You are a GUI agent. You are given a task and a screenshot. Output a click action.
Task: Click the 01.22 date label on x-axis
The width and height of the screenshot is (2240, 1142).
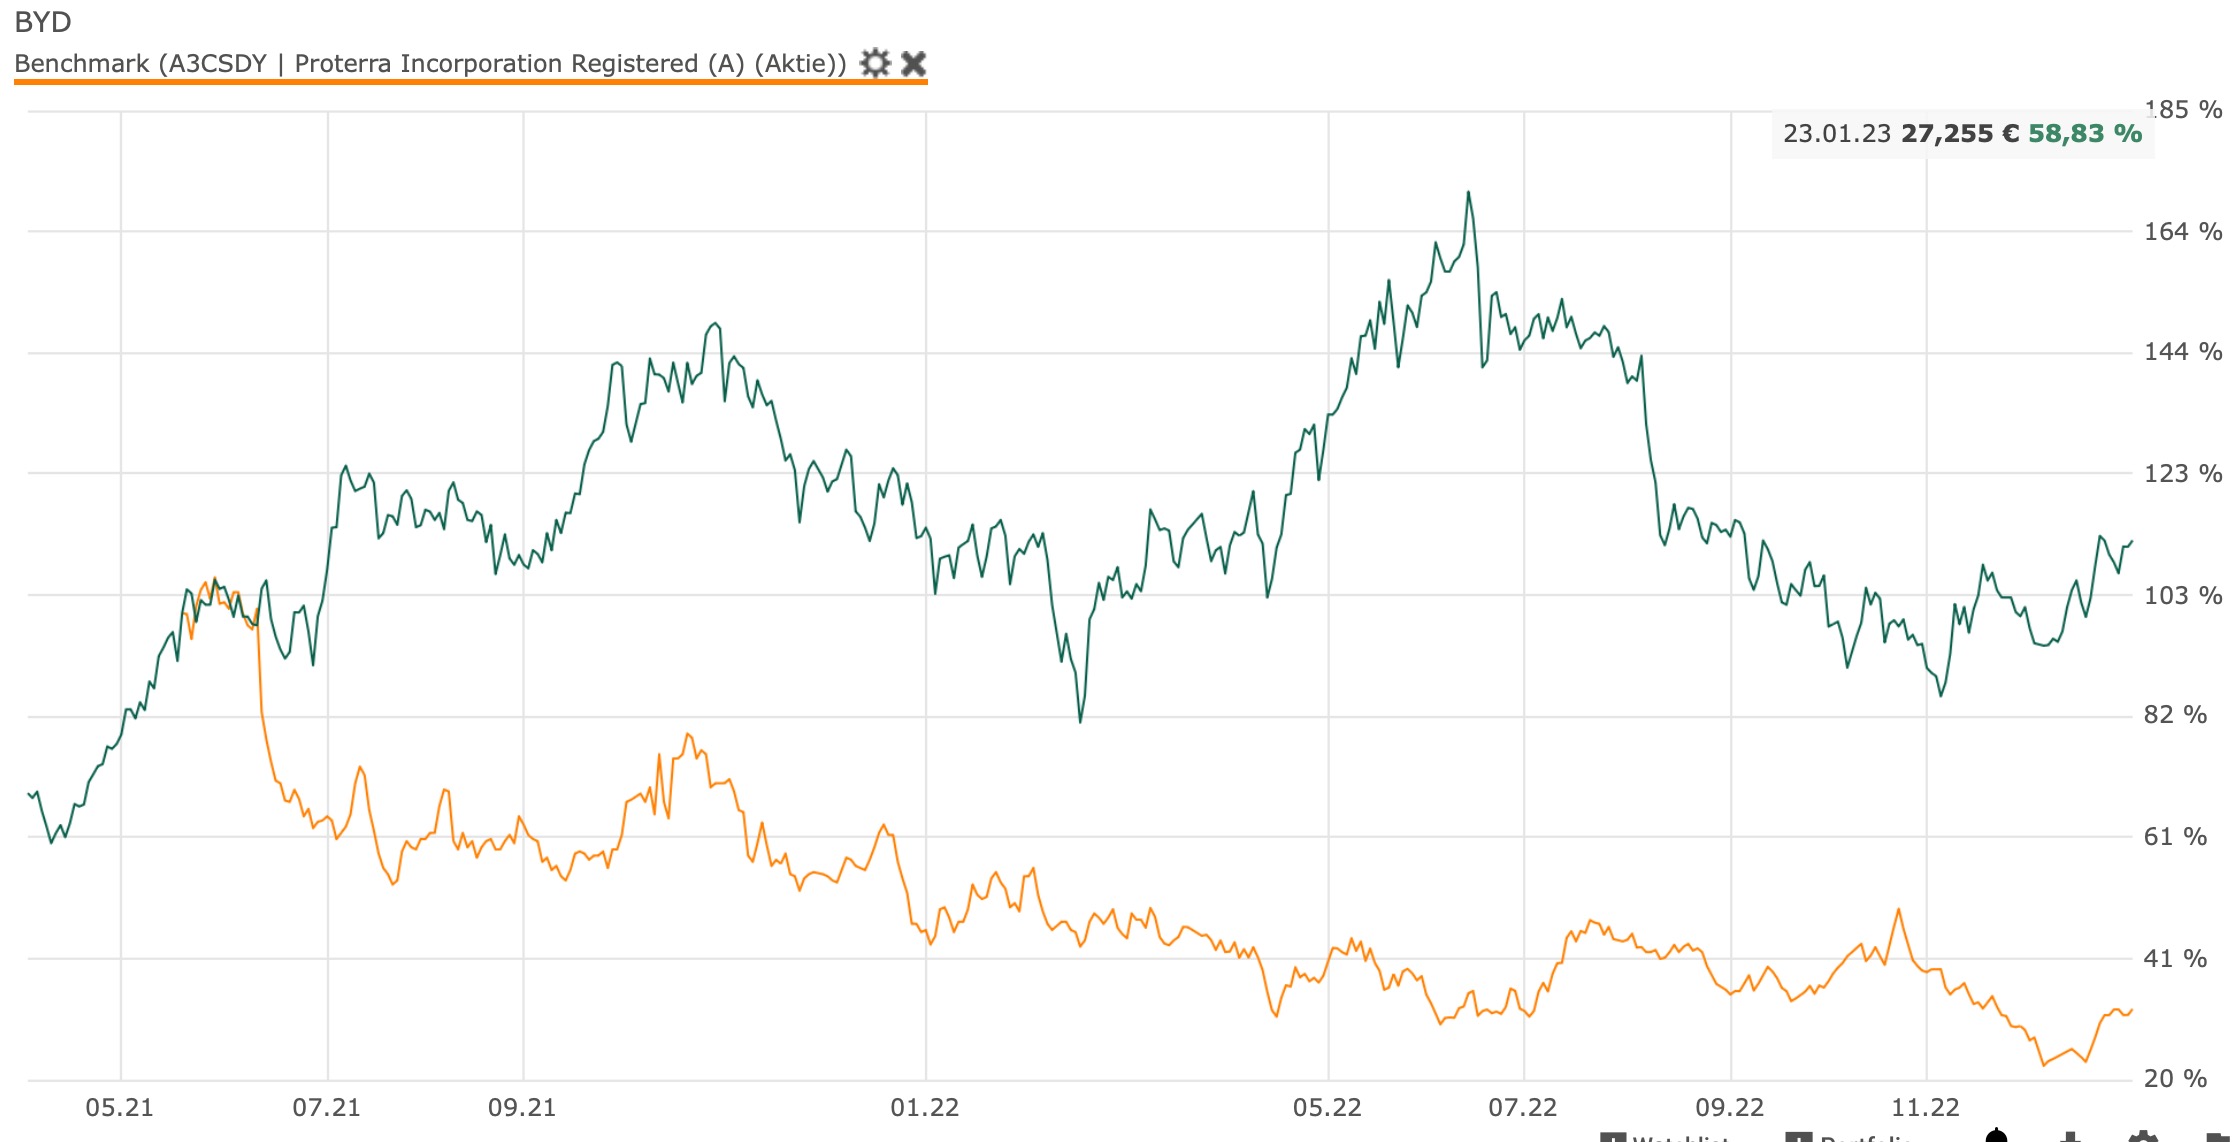tap(925, 1107)
